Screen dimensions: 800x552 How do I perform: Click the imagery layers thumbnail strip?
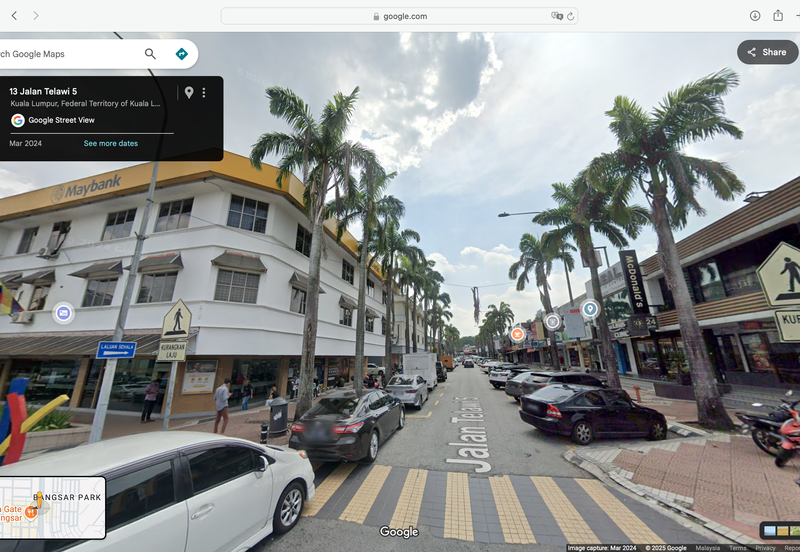tap(781, 531)
